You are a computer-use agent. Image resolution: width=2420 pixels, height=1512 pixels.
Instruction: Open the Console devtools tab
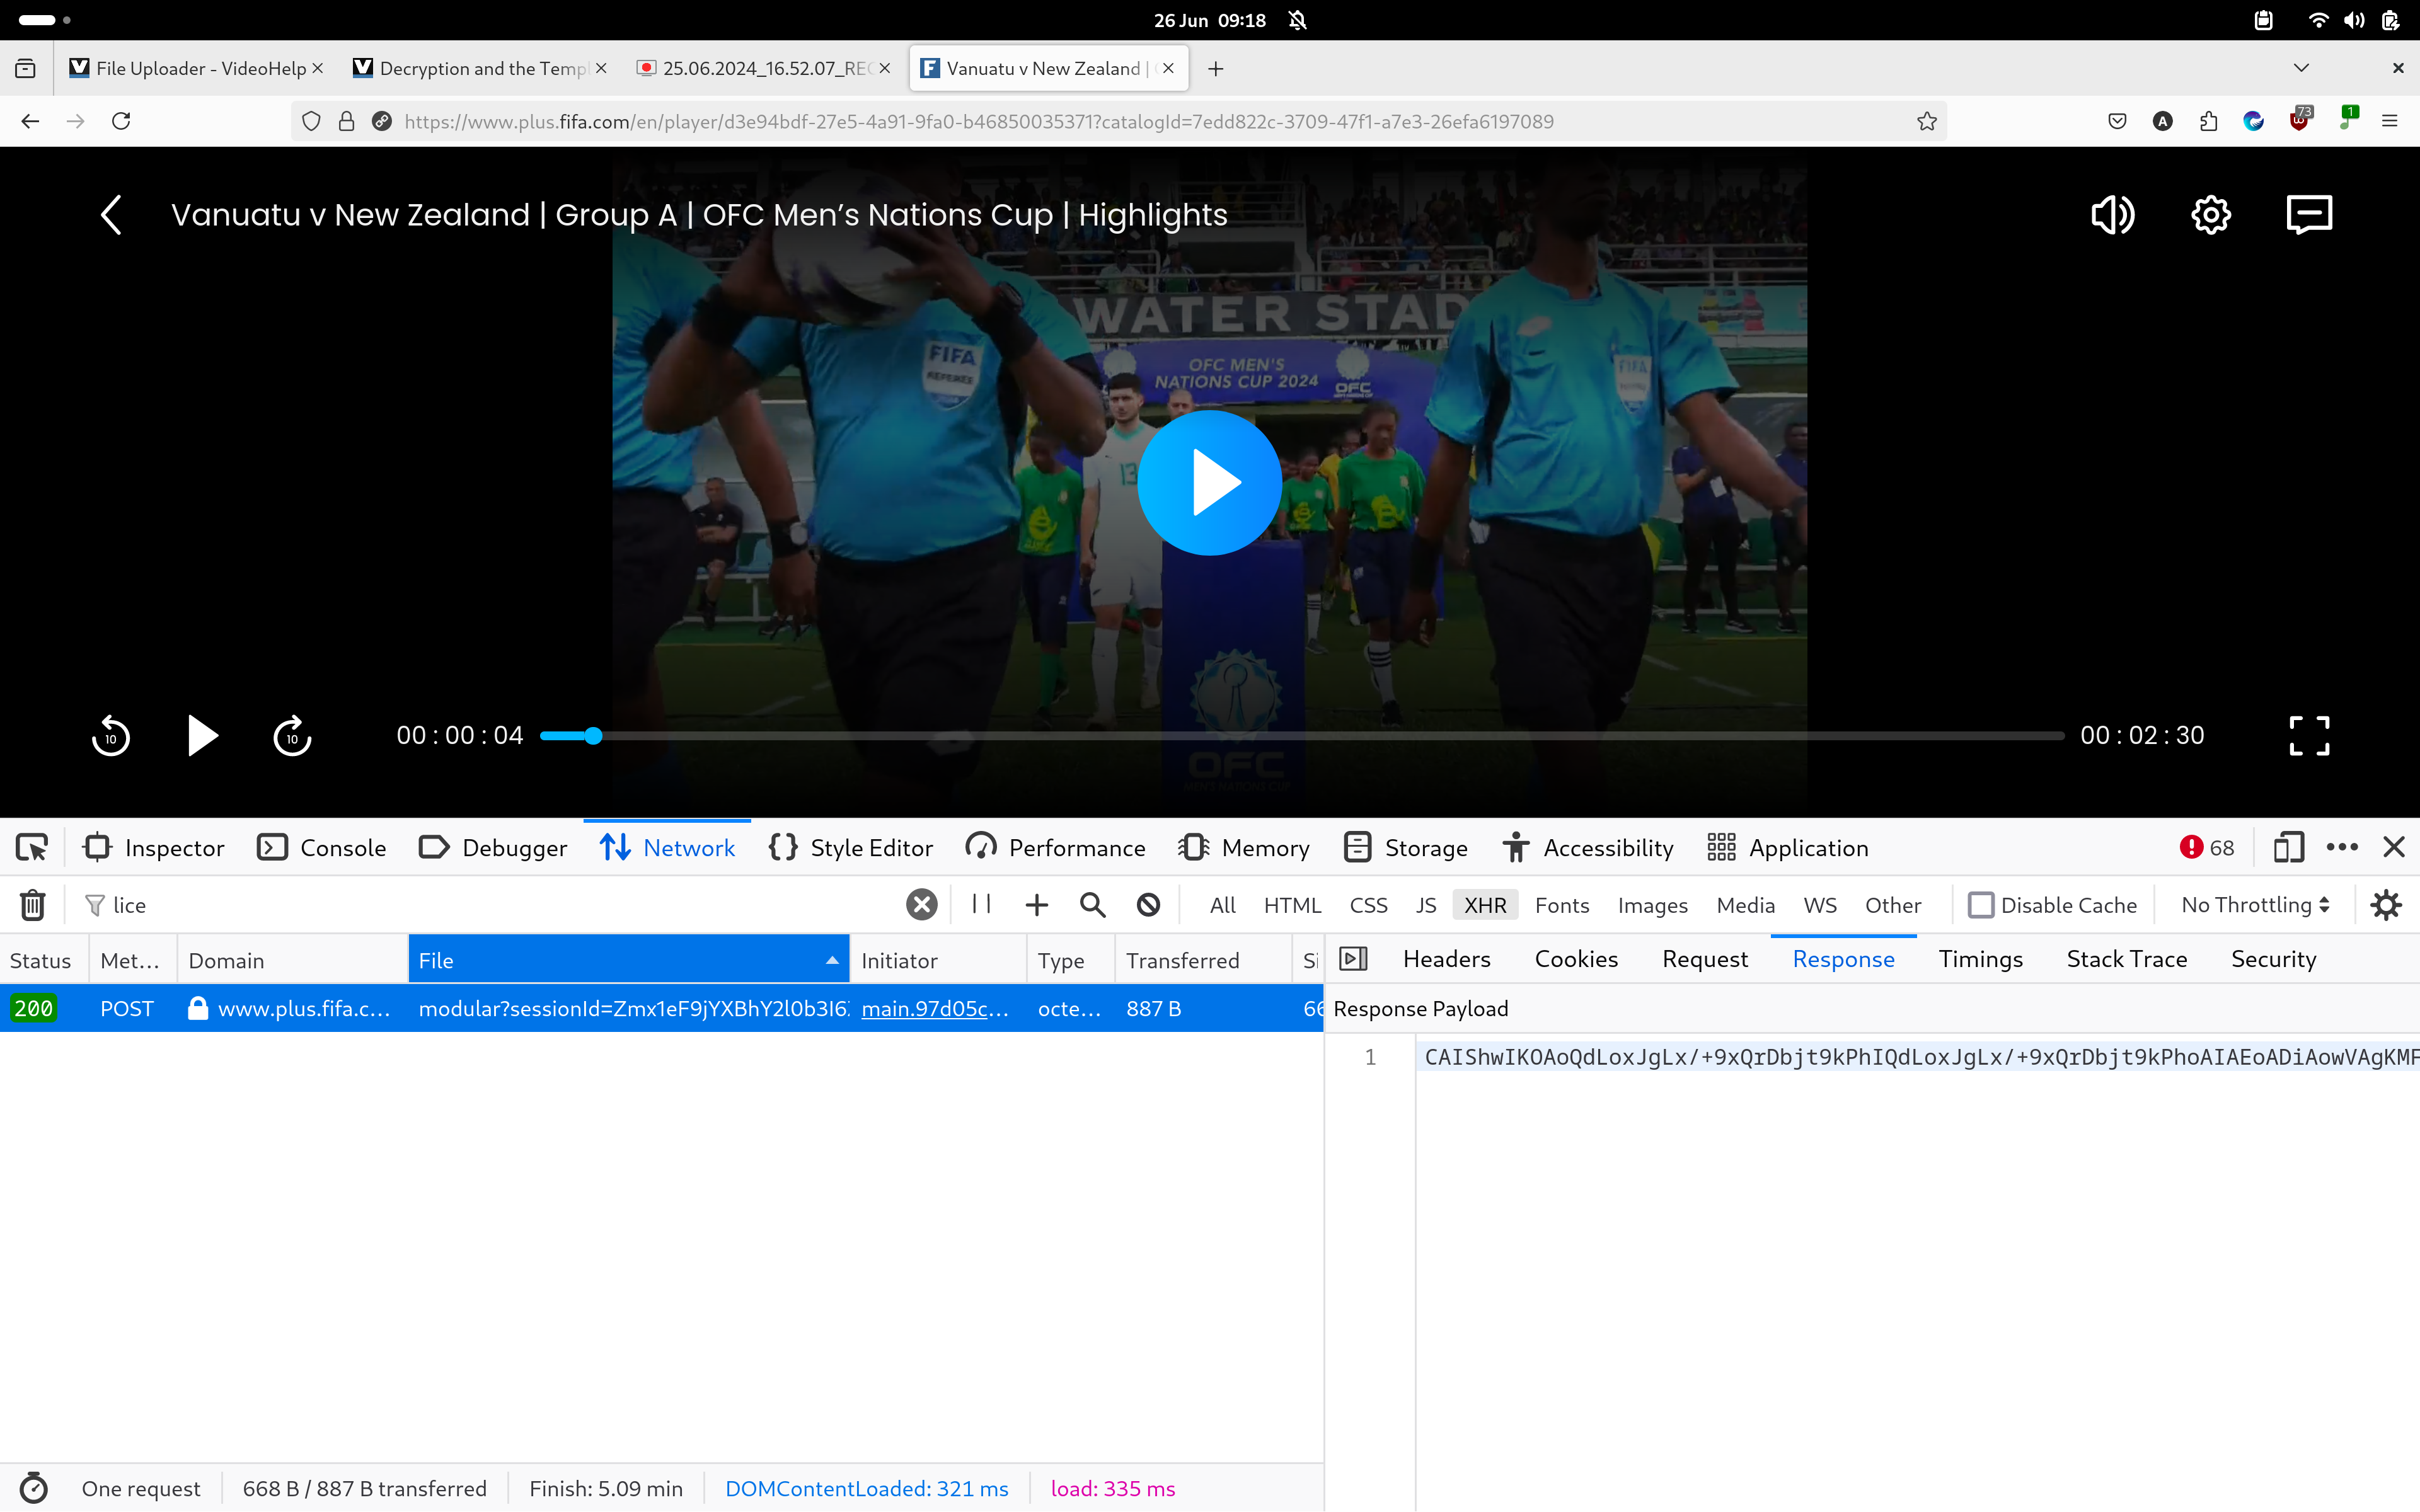tap(322, 848)
